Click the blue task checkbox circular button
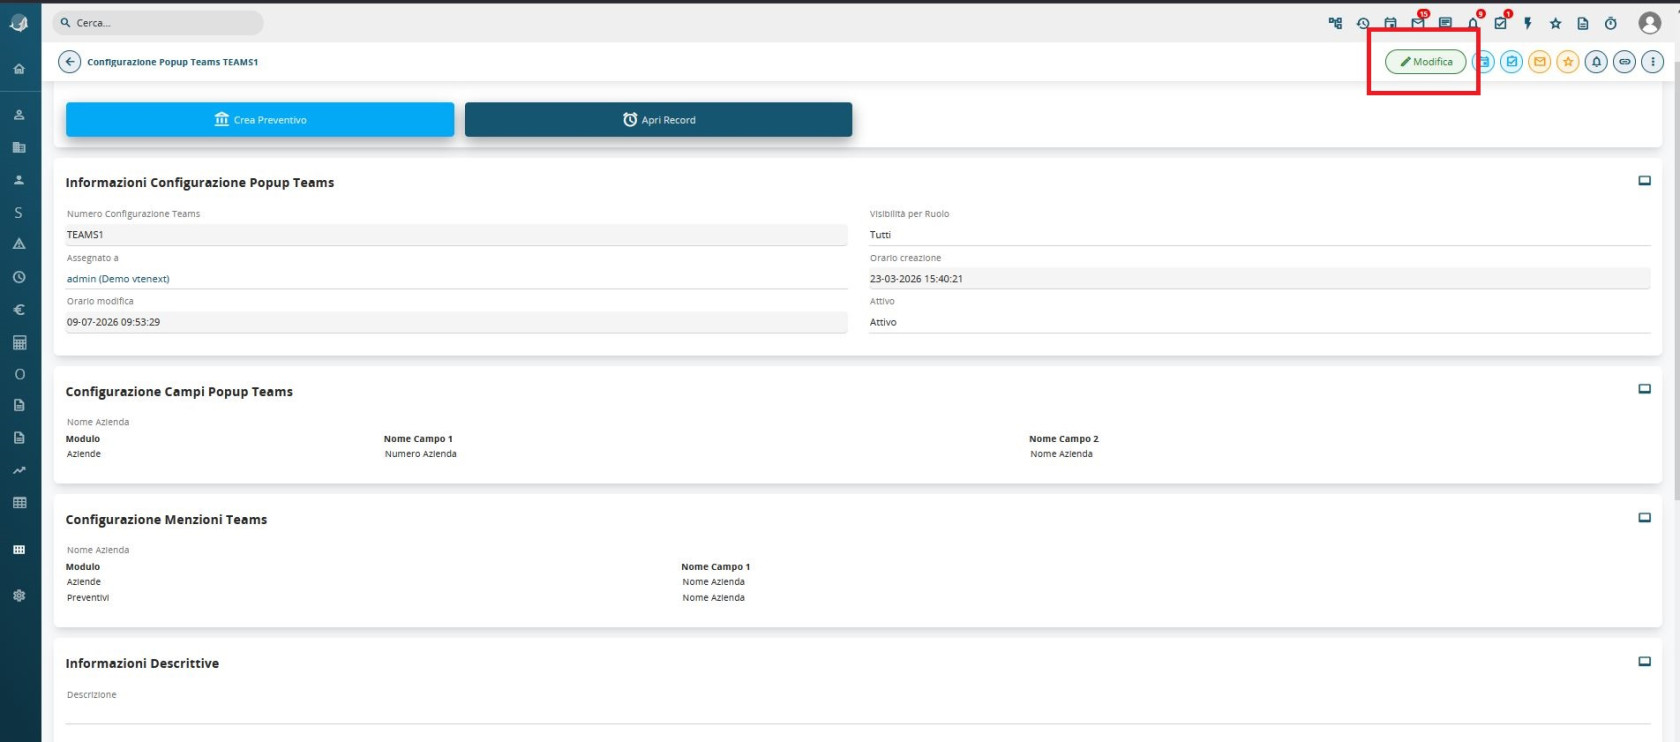The height and width of the screenshot is (742, 1680). (x=1512, y=62)
